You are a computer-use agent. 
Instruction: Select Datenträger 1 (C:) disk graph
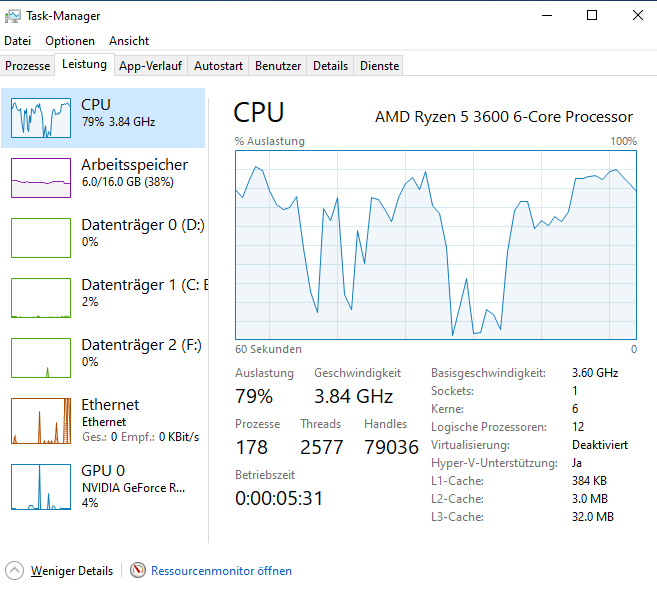[41, 298]
